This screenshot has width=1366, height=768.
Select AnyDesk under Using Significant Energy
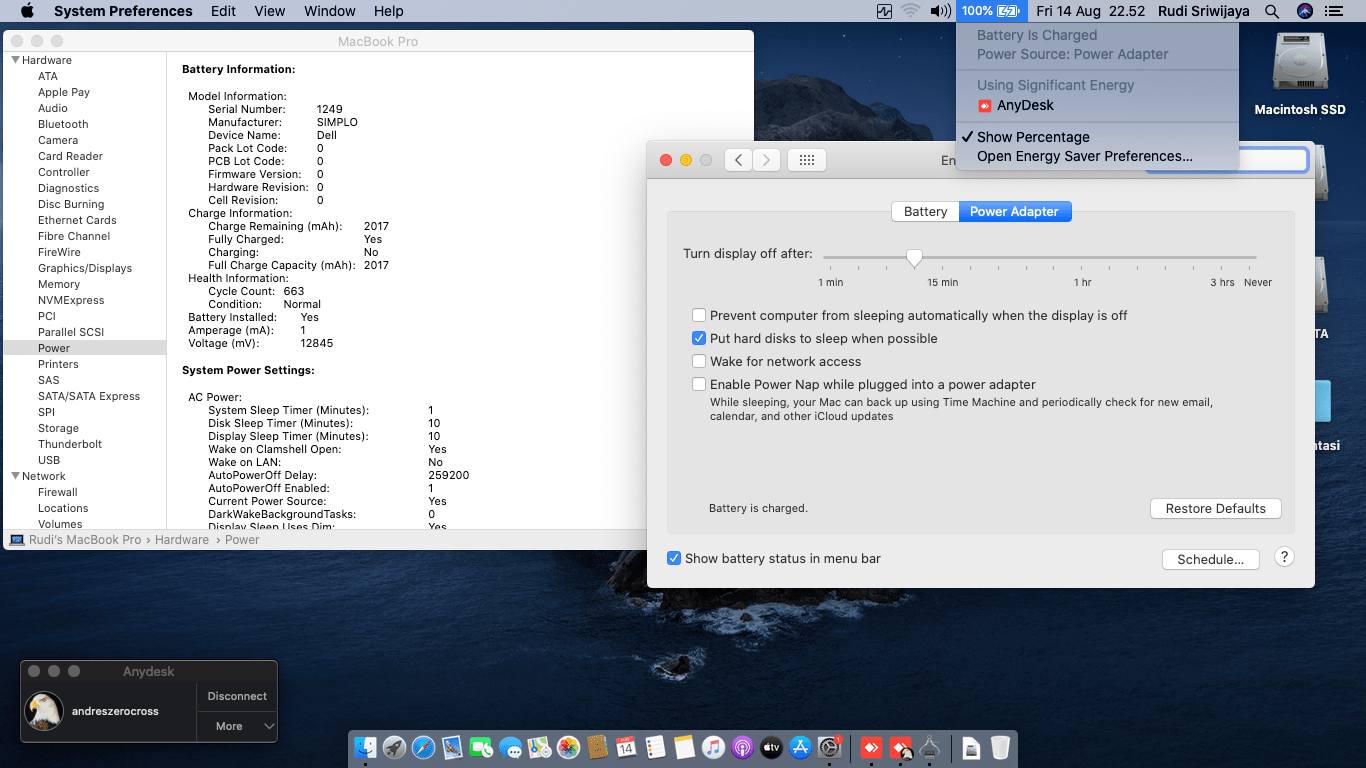tap(1097, 105)
